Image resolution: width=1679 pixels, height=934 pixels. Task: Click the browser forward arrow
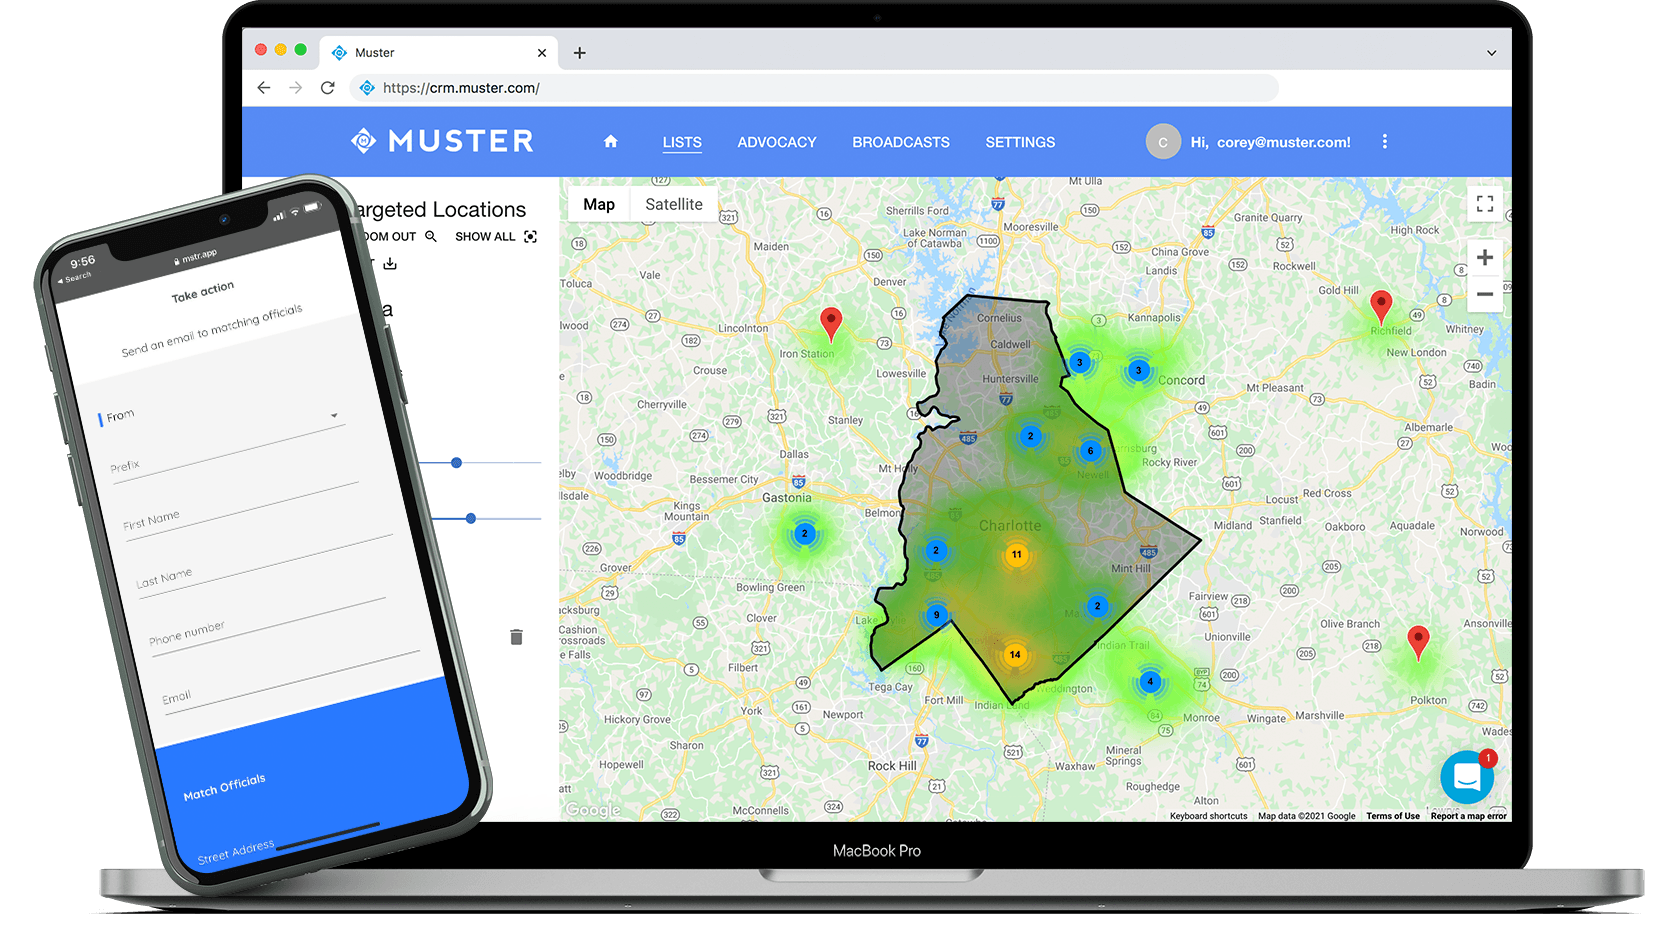tap(295, 88)
